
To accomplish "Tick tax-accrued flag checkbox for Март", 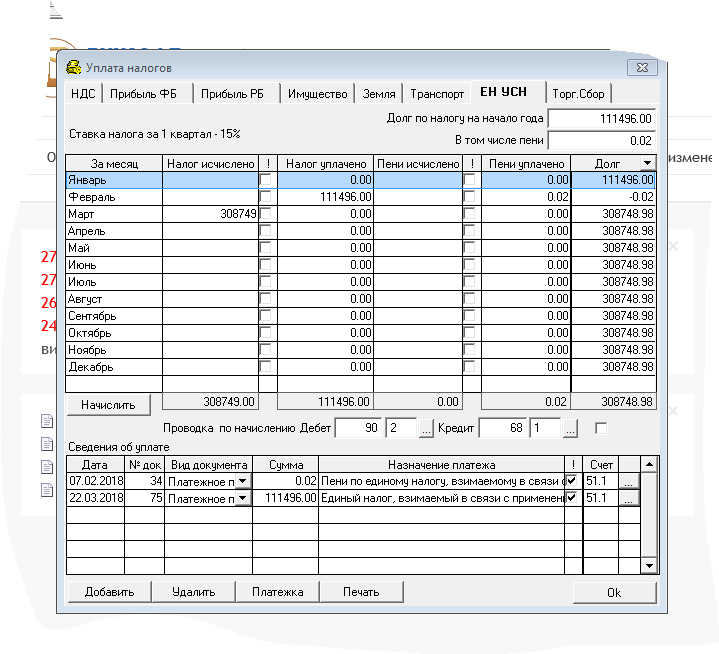I will (265, 214).
